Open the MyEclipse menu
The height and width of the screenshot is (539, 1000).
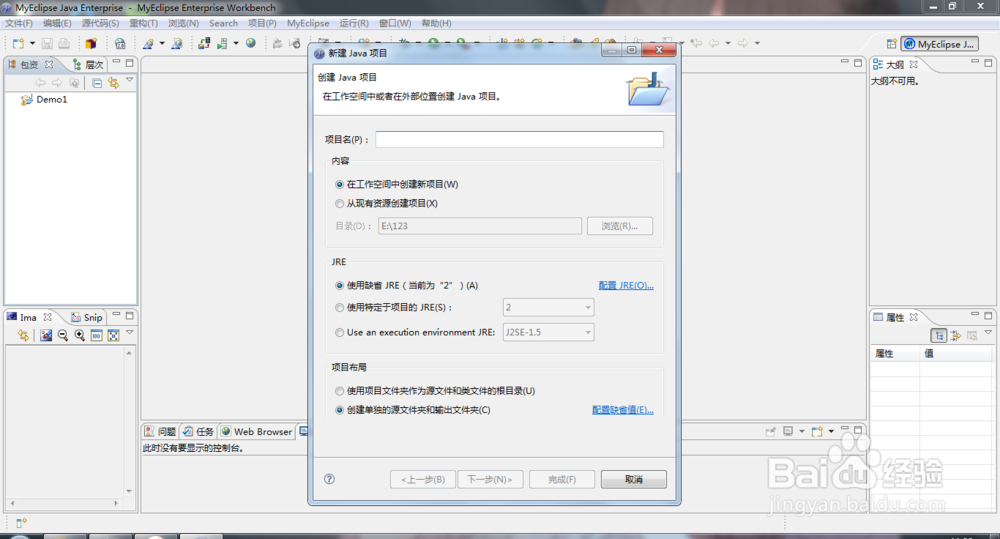click(x=308, y=23)
